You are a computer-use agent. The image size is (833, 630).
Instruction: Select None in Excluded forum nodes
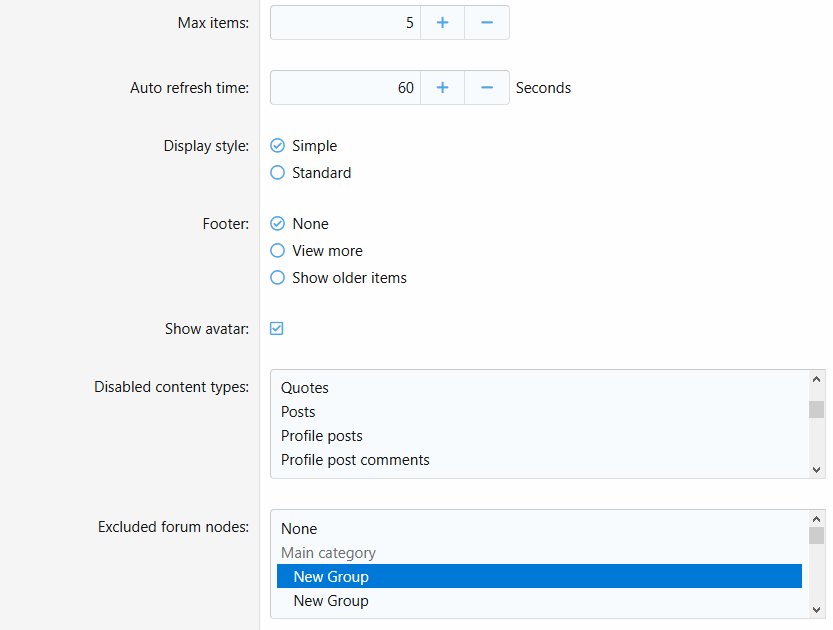coord(299,529)
